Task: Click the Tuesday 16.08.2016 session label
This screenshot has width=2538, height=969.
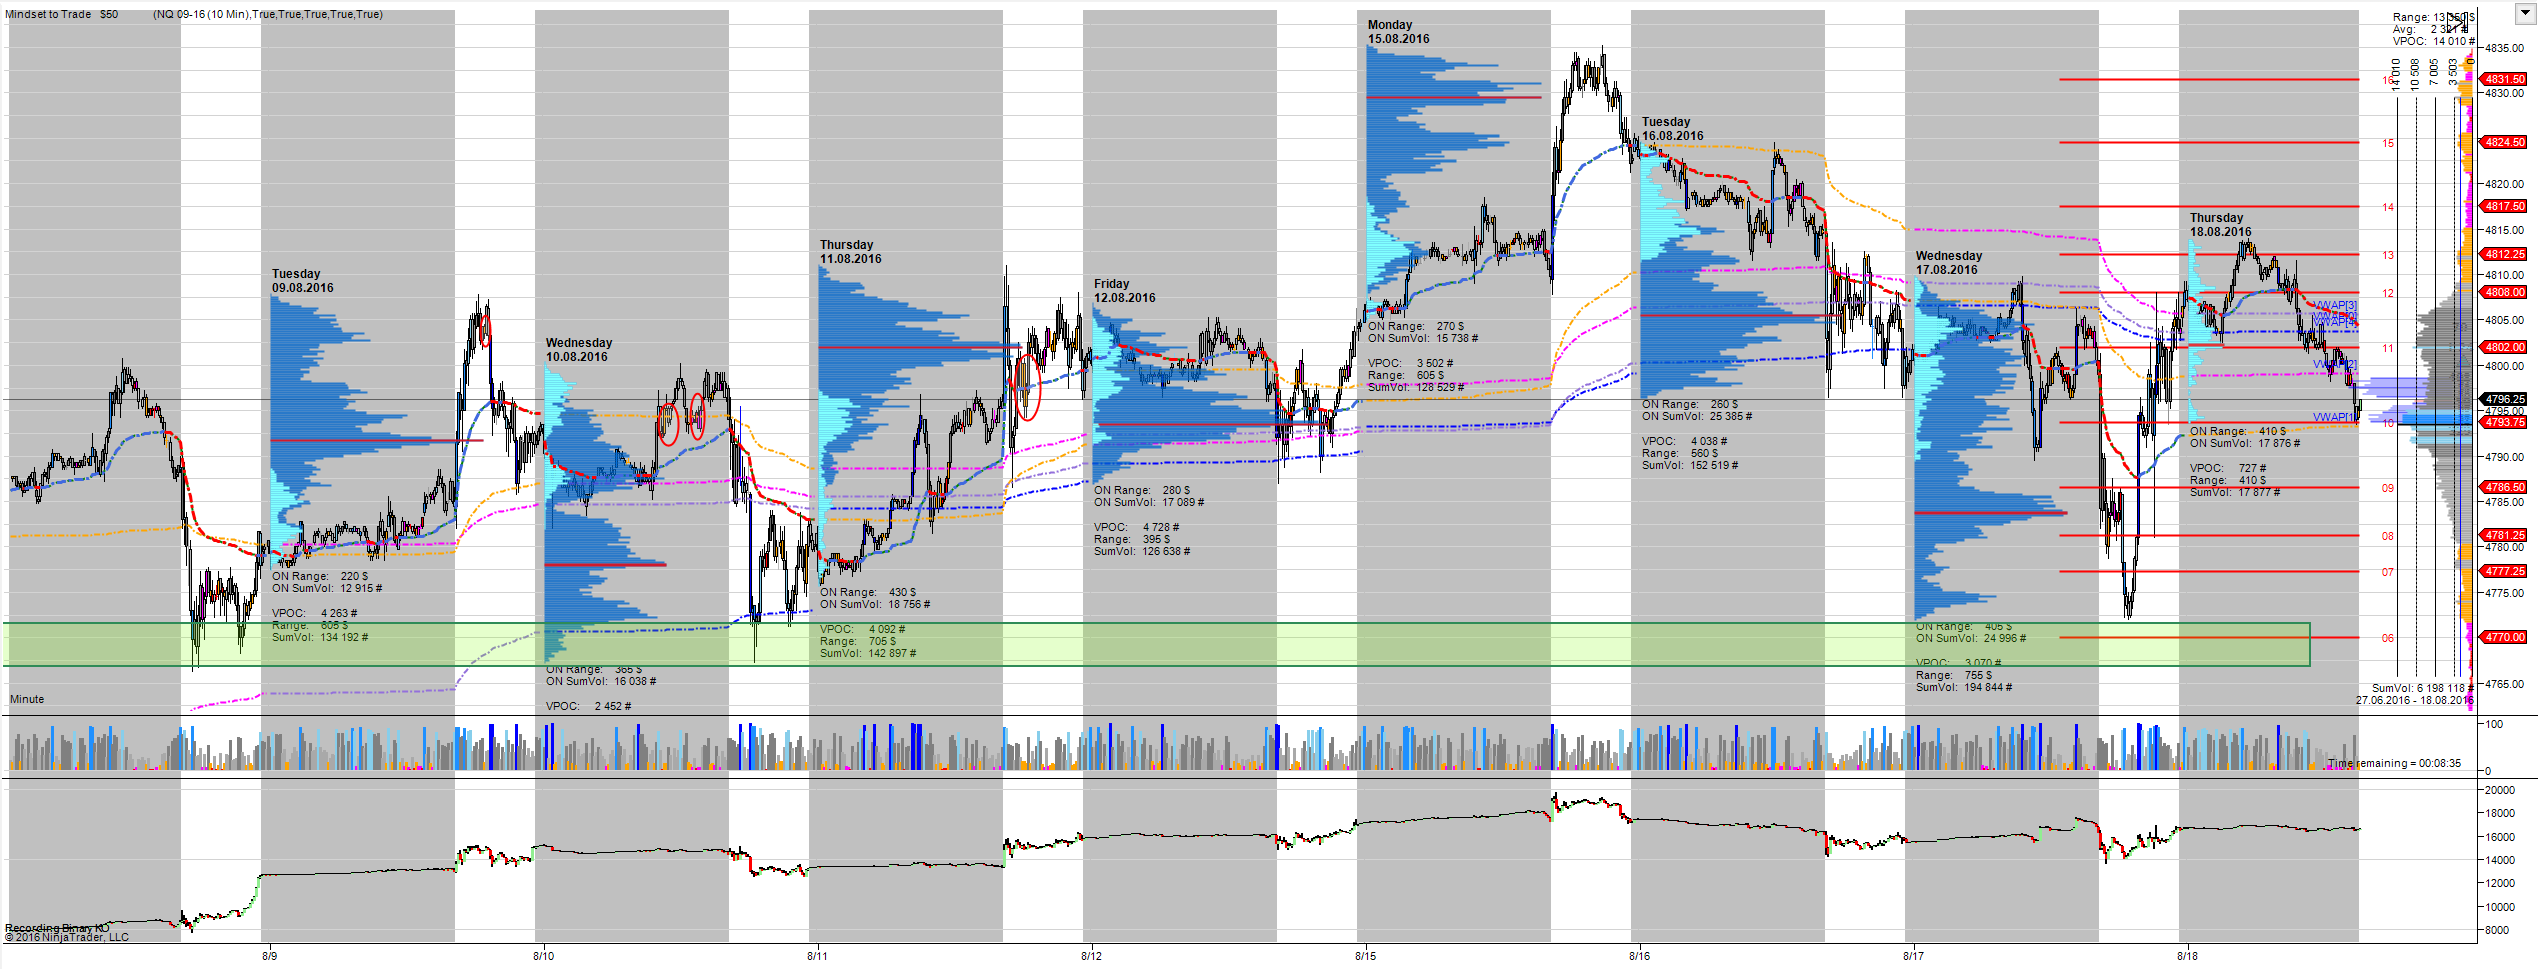Action: click(x=1673, y=129)
